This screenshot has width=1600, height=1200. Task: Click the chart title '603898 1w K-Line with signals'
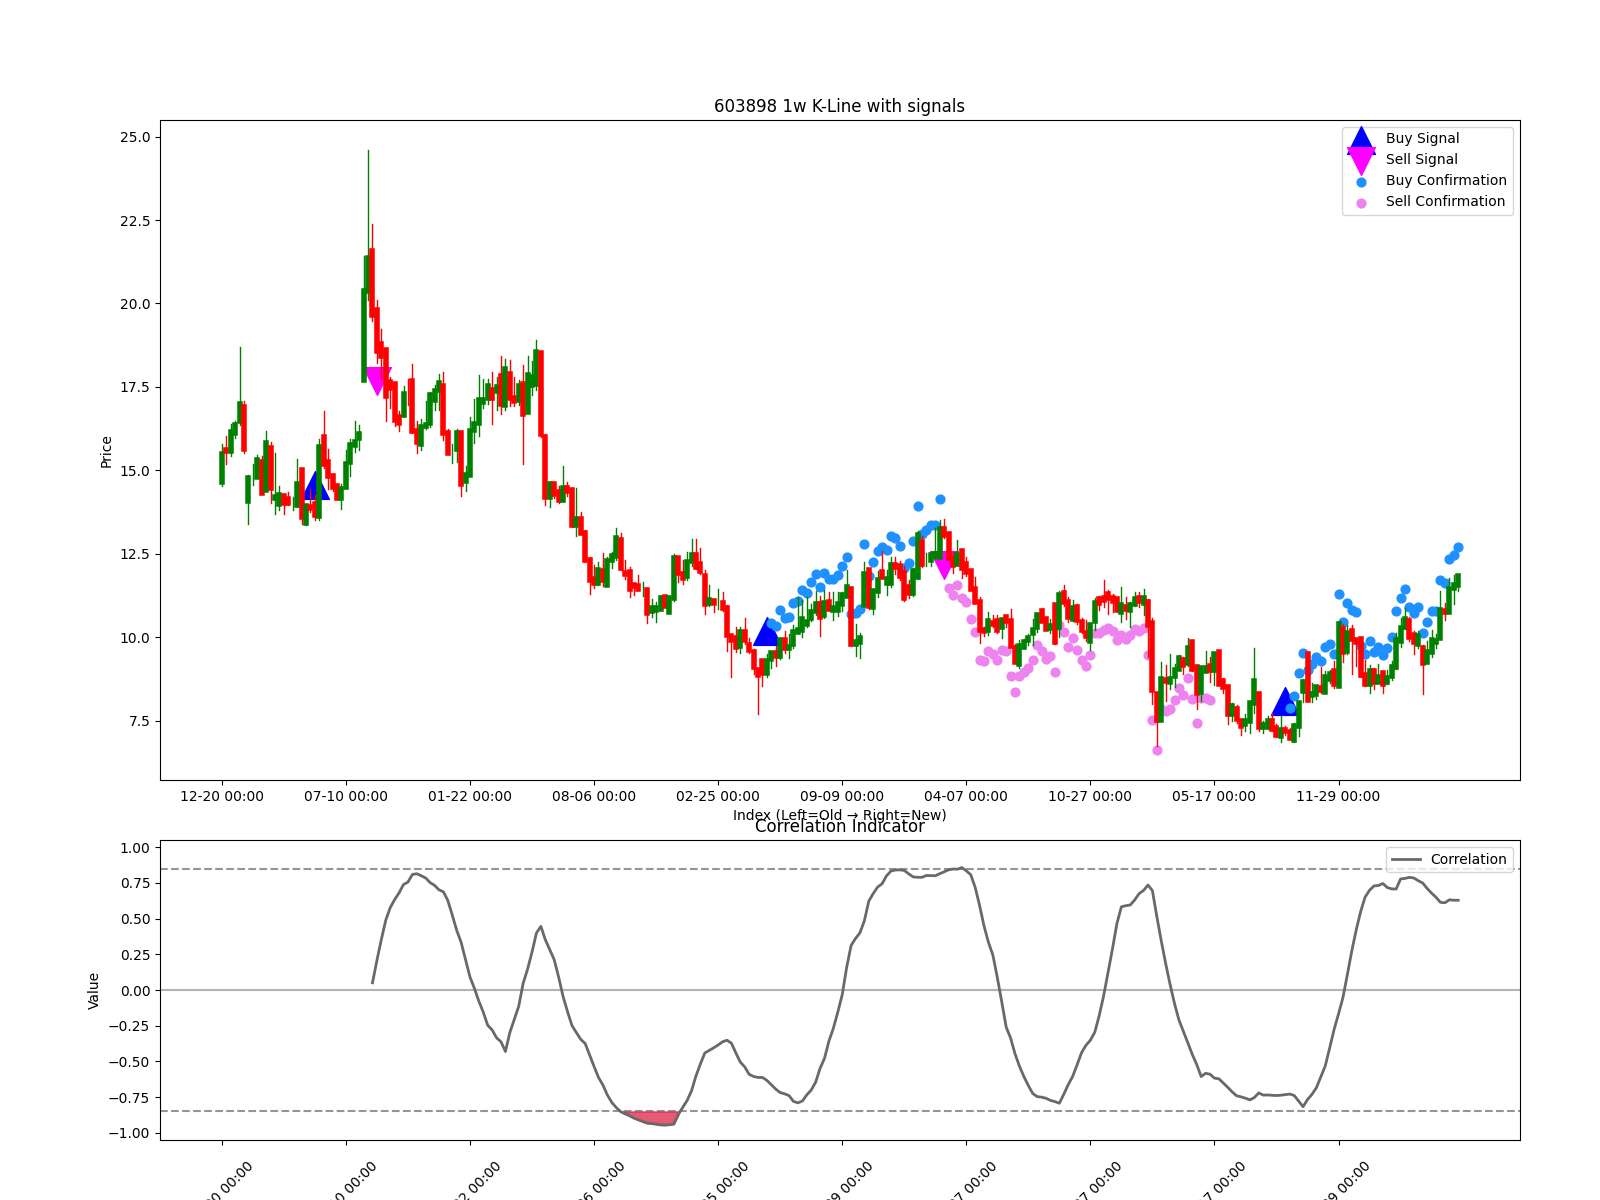(839, 106)
